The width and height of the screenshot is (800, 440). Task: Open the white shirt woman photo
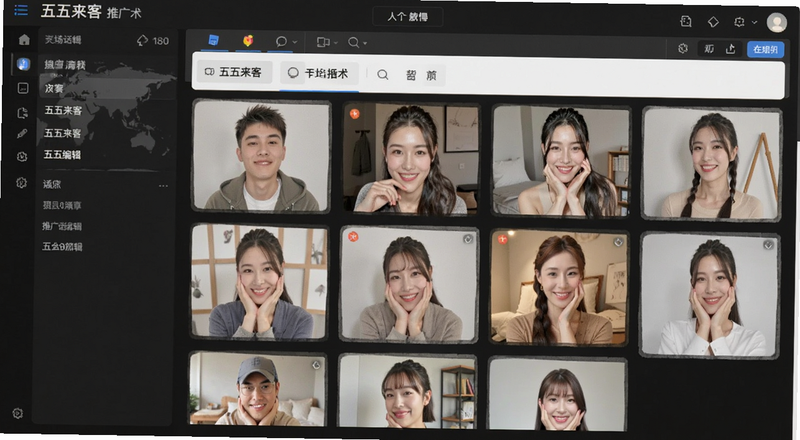[x=710, y=295]
